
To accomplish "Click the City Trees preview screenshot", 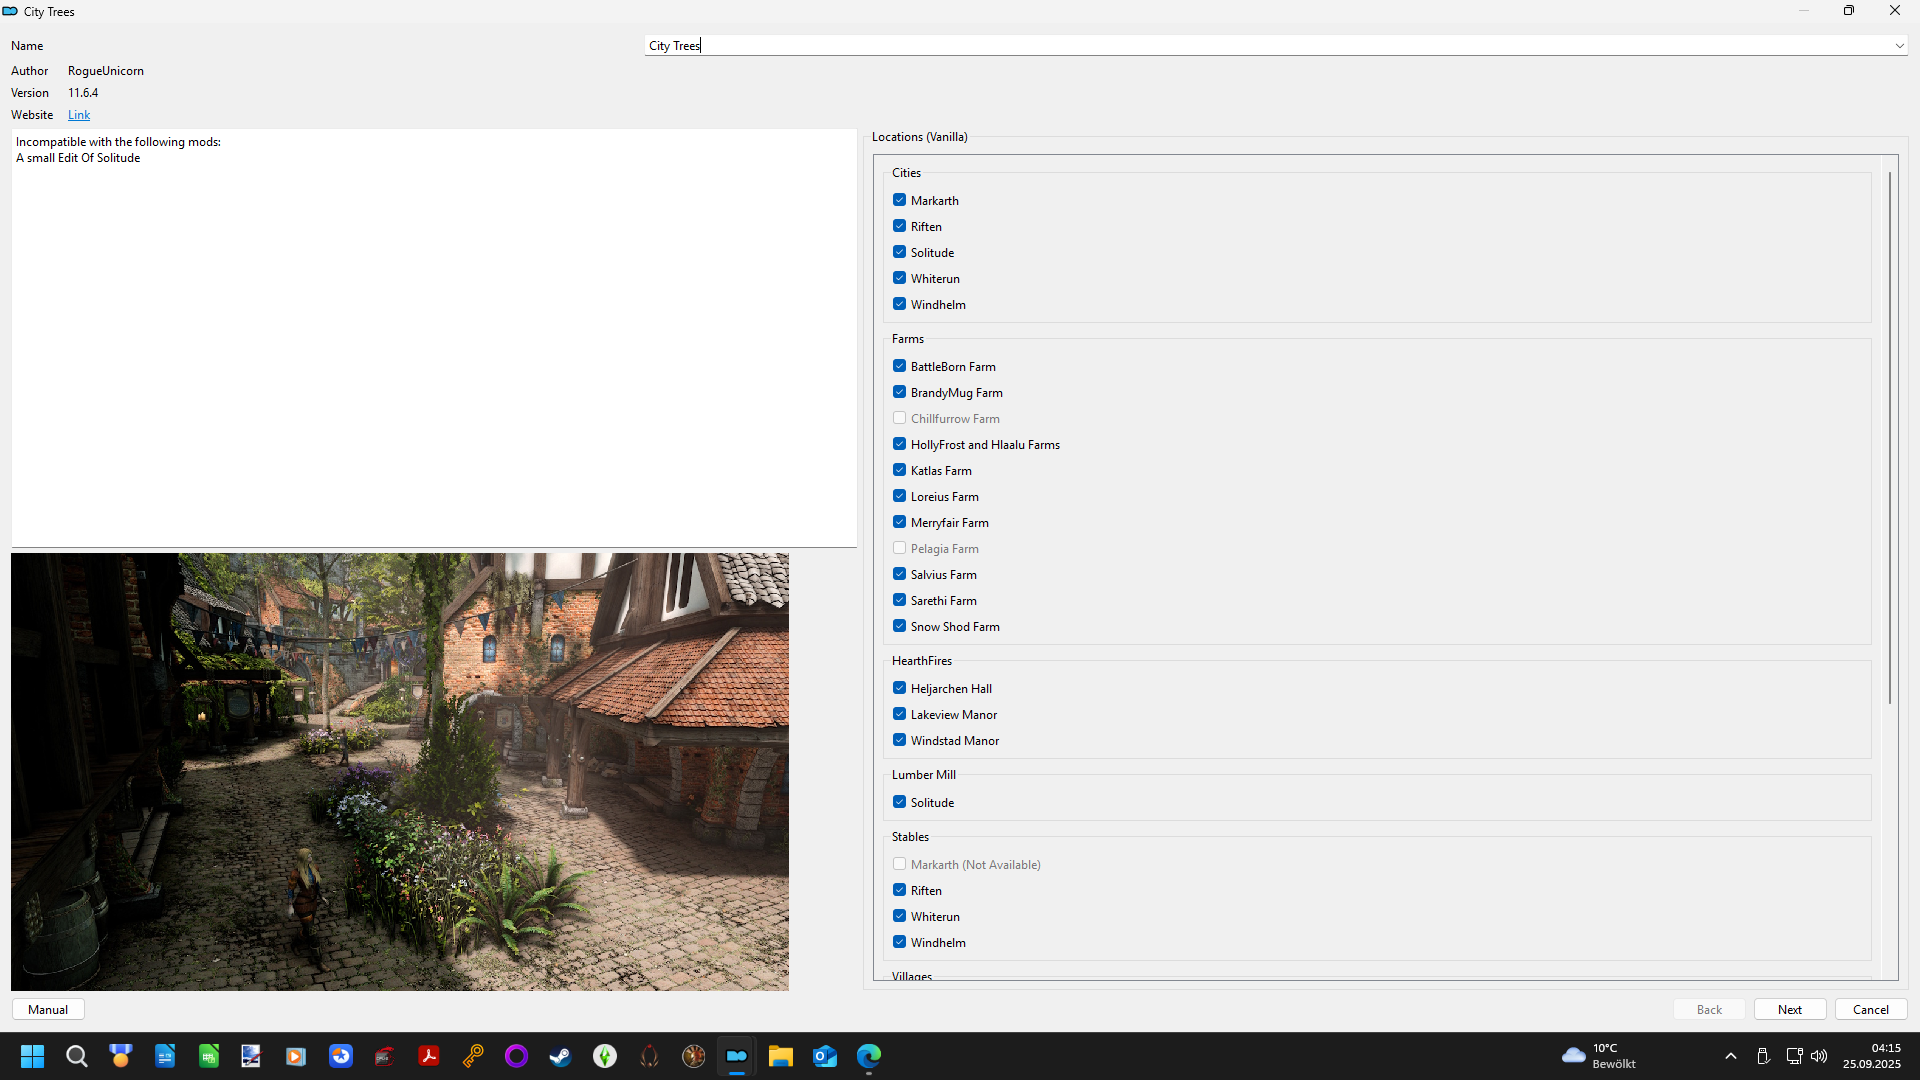I will tap(400, 772).
